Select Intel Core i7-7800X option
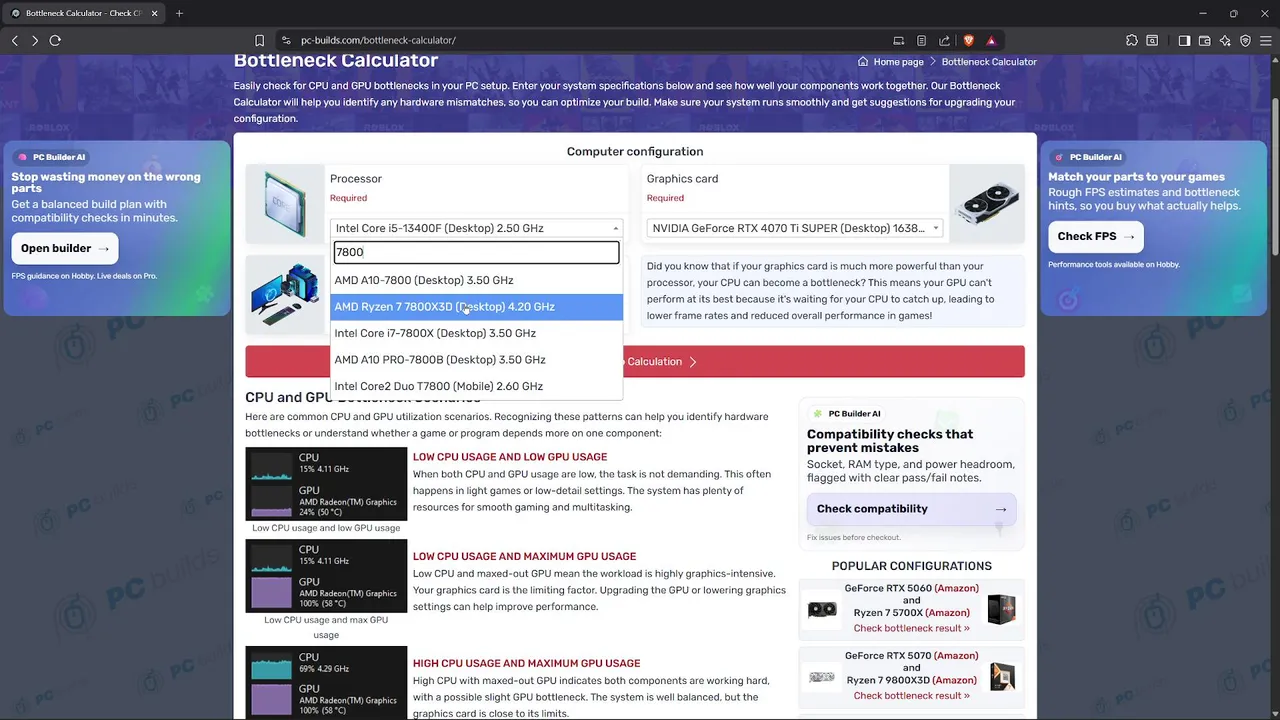 tap(476, 333)
